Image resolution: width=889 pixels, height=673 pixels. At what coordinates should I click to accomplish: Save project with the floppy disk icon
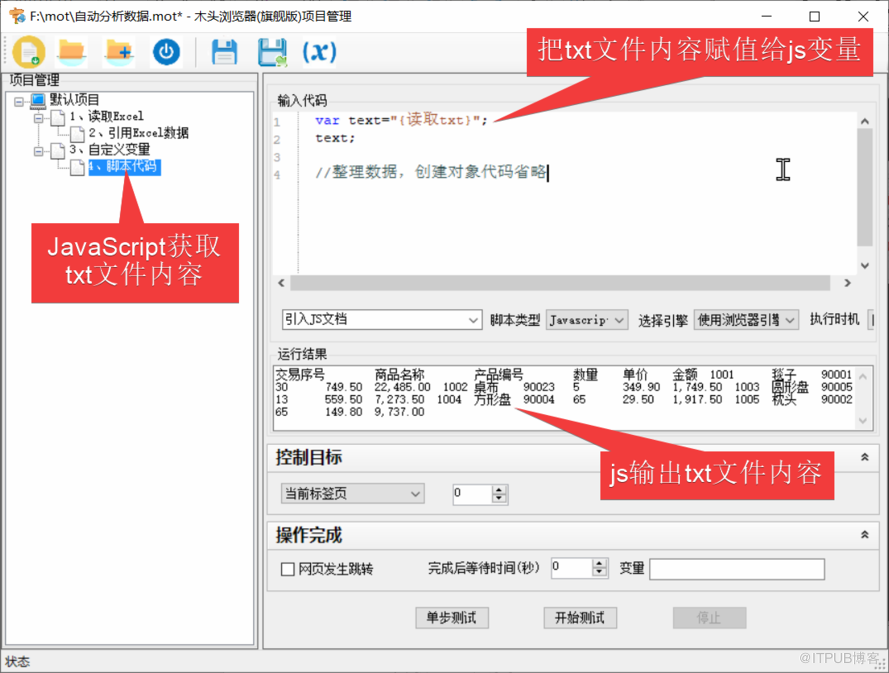point(225,52)
